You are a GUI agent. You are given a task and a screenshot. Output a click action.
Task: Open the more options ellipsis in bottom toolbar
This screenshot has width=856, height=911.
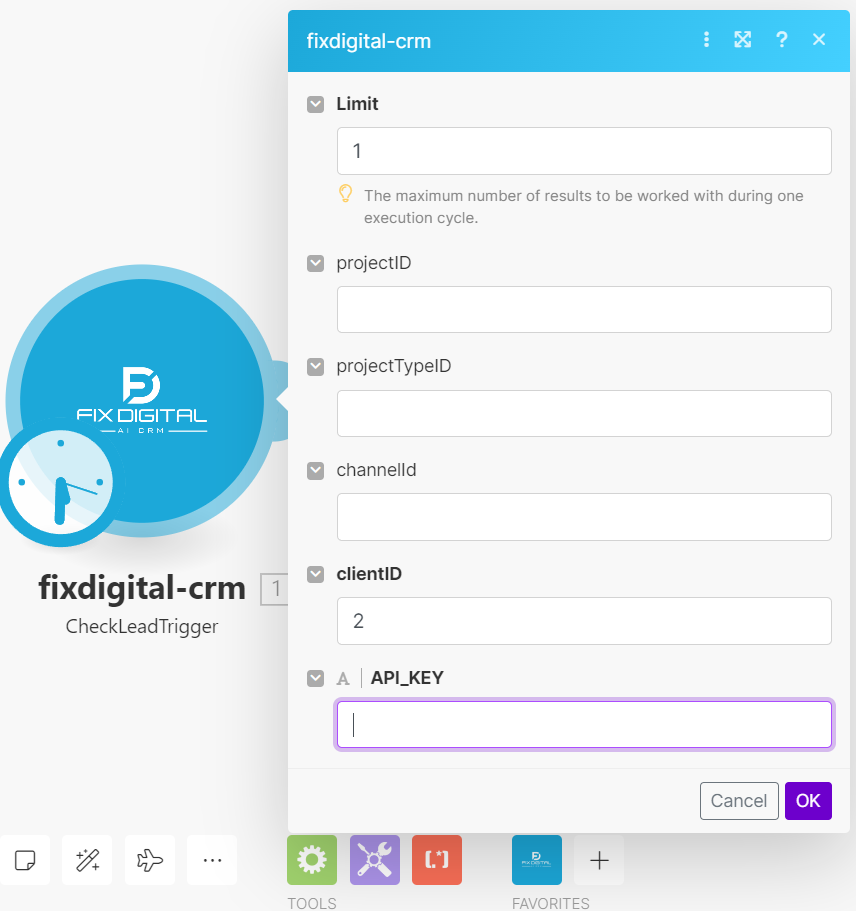[212, 860]
